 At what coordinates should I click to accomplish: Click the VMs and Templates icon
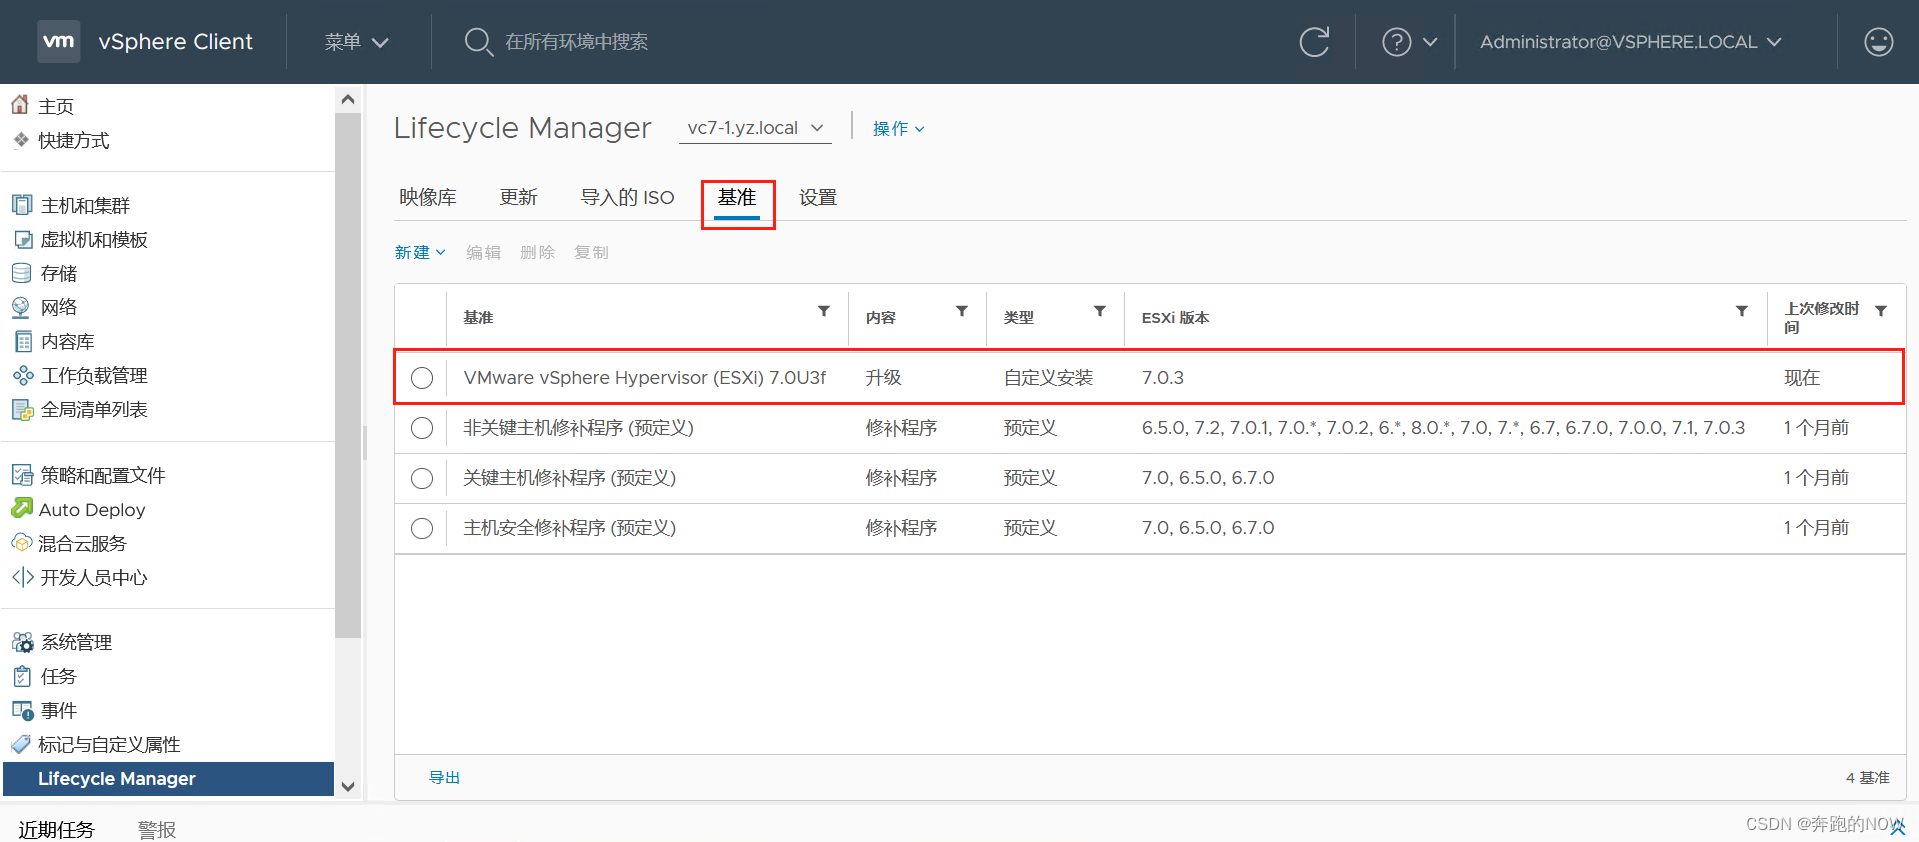[22, 239]
